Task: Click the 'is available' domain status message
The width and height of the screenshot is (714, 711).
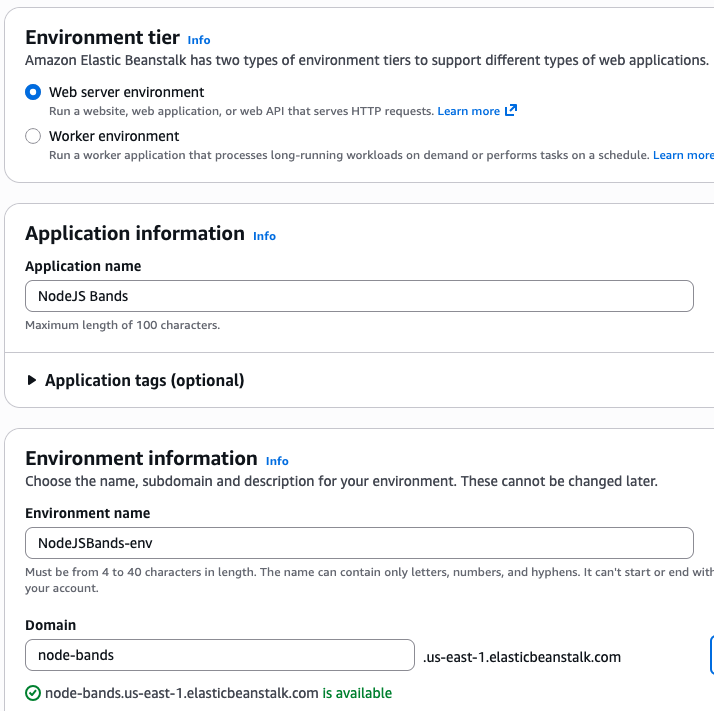Action: (357, 693)
